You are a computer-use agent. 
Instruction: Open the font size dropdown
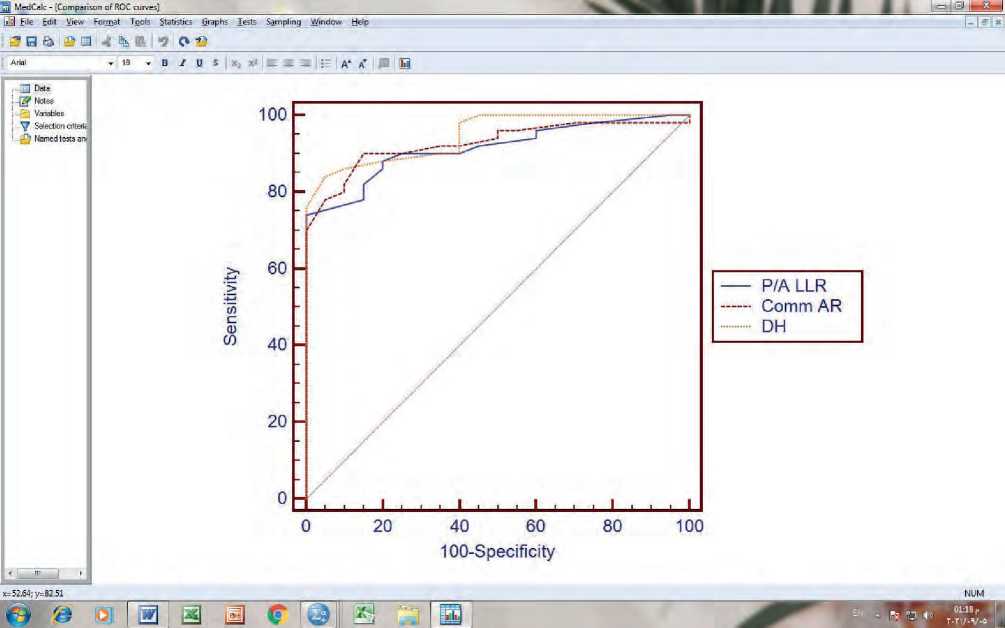[x=148, y=63]
